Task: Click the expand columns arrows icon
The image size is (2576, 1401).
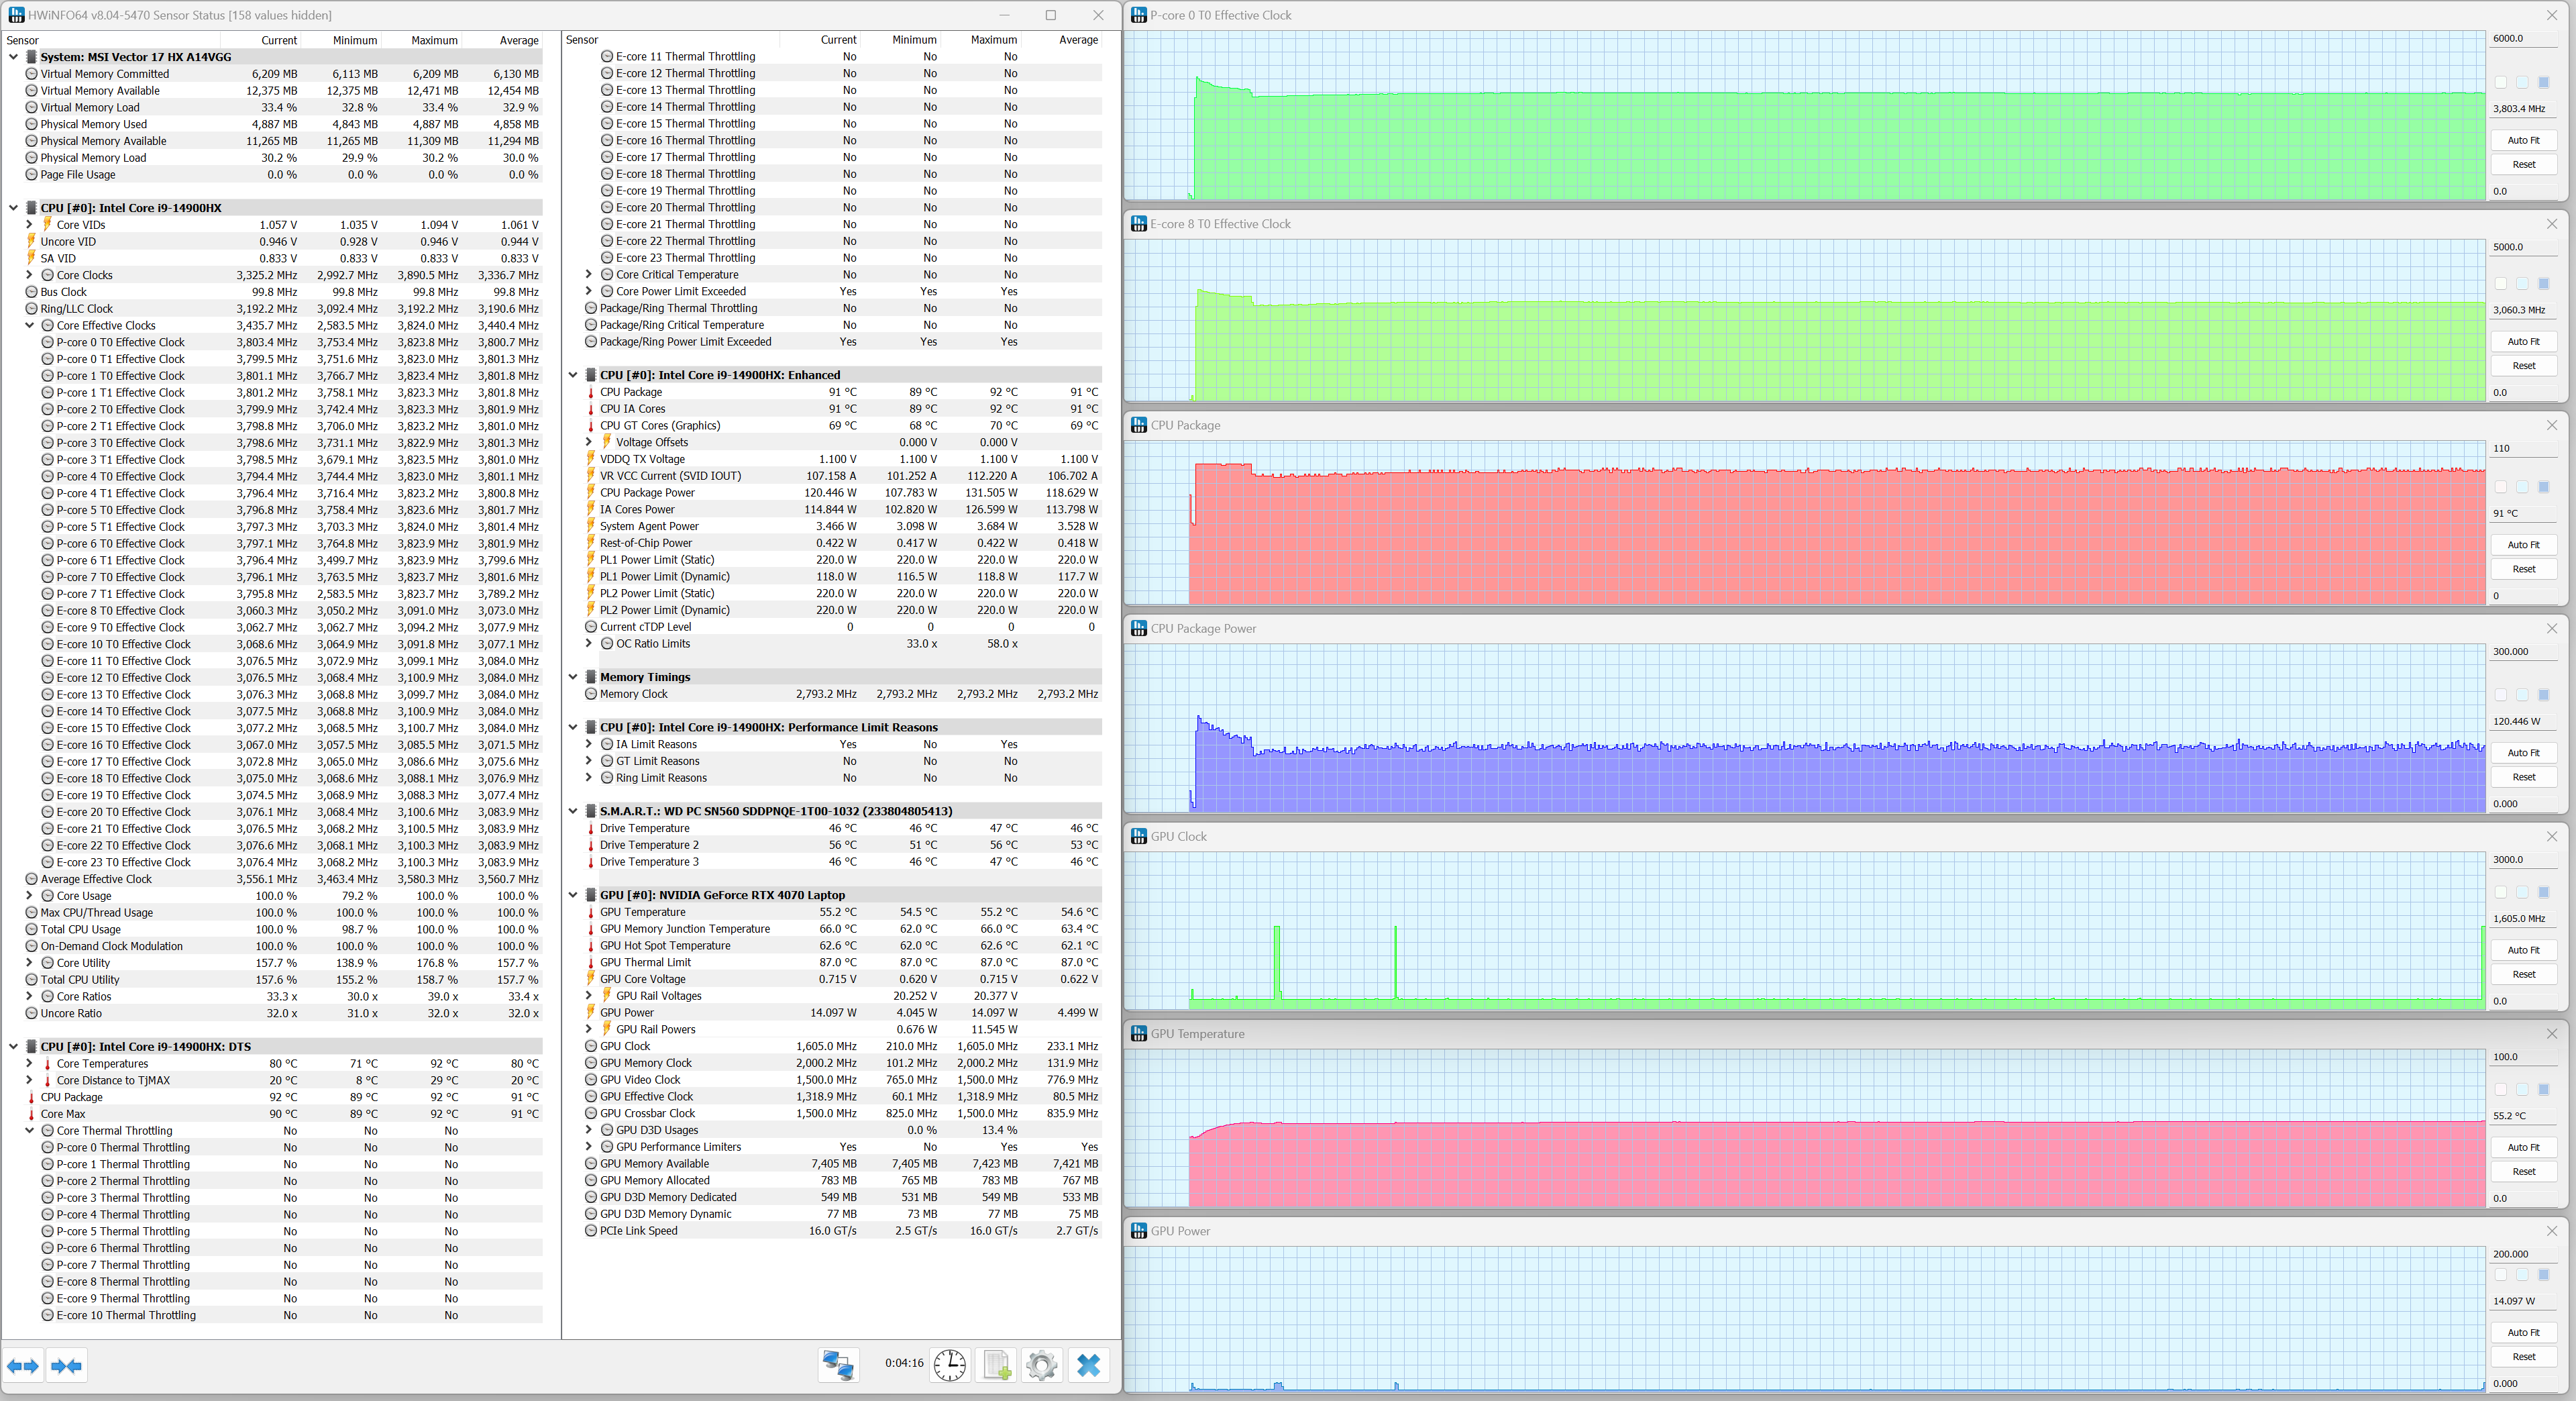Action: pos(23,1365)
